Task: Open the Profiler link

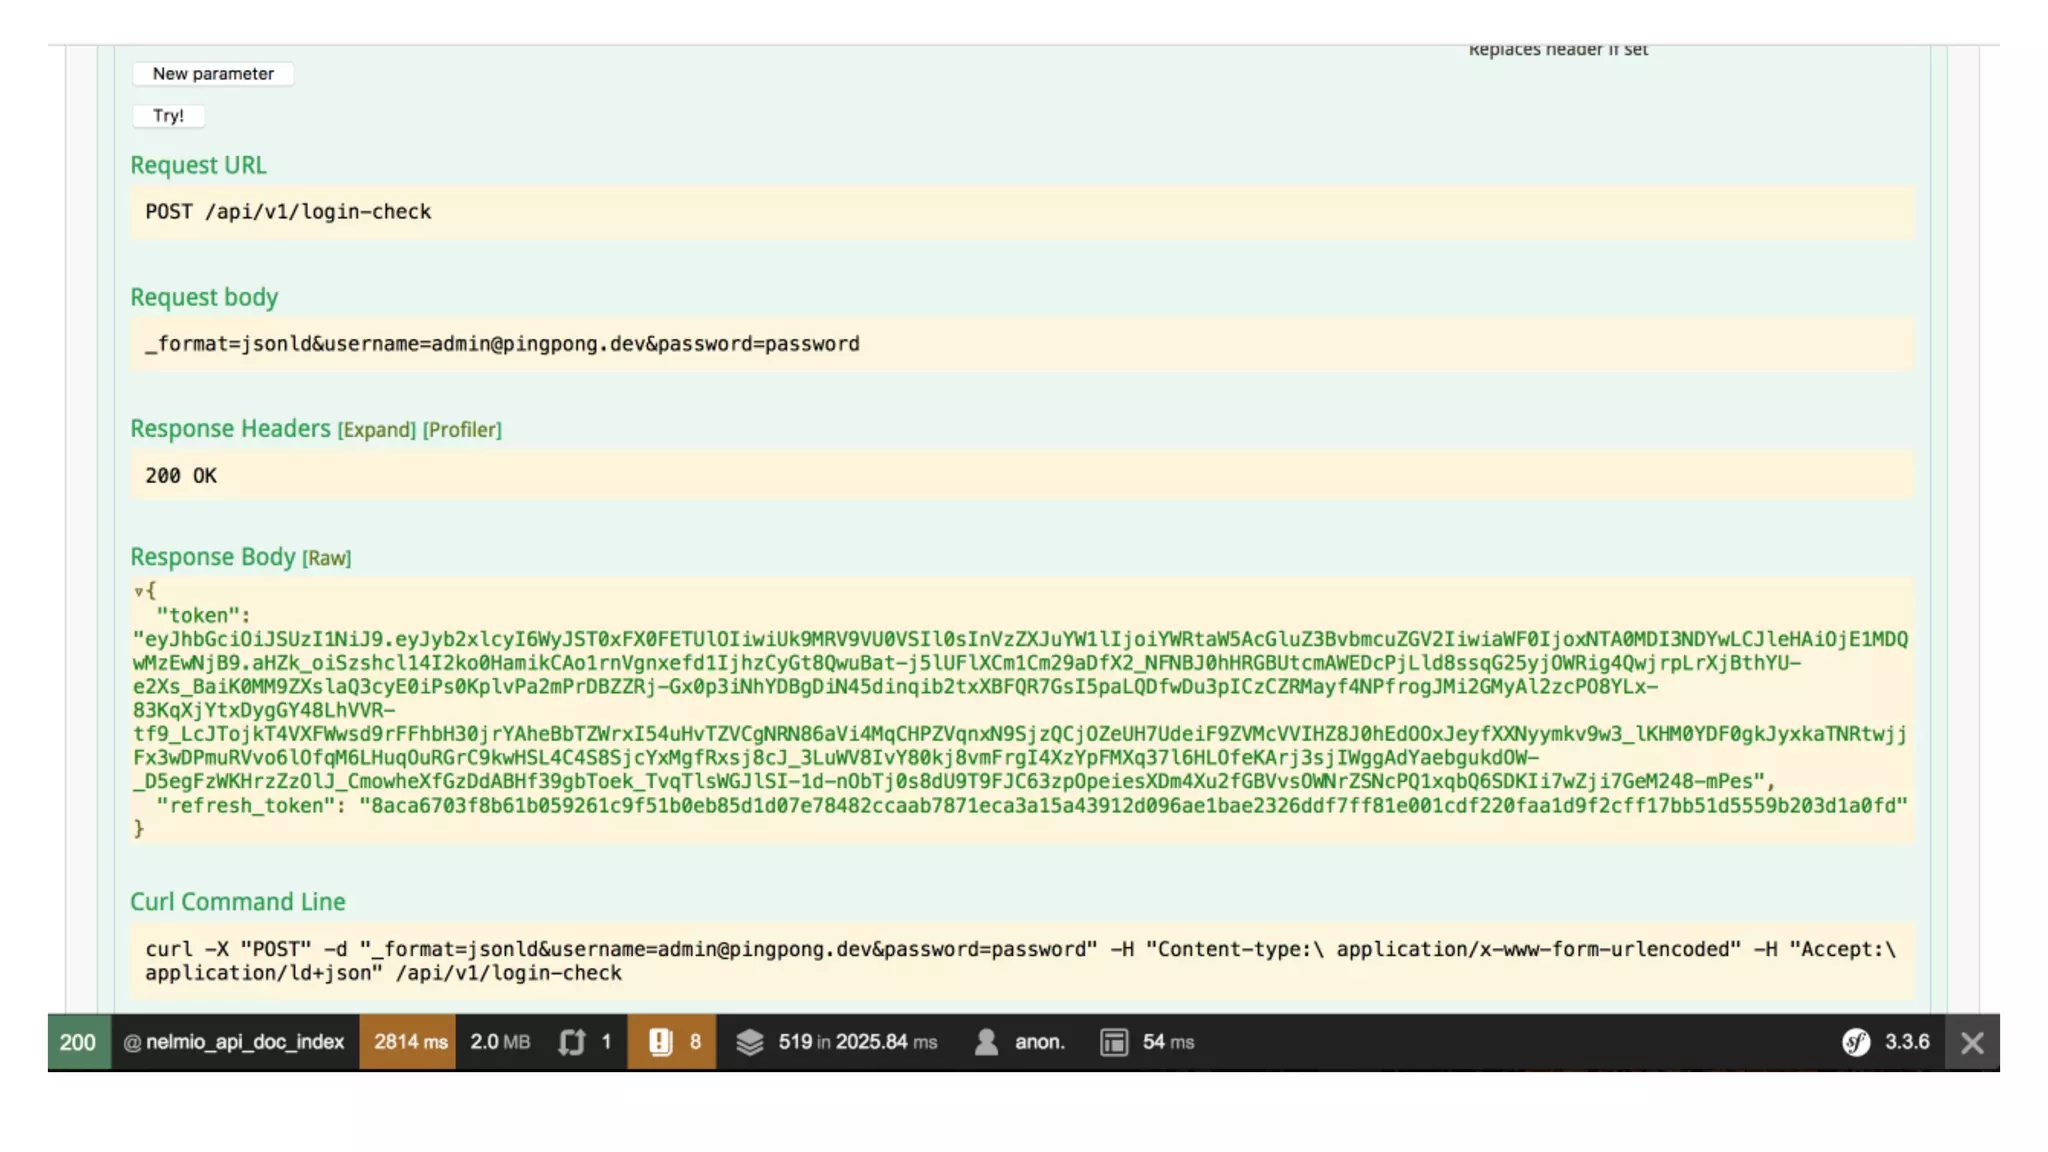Action: pyautogui.click(x=462, y=430)
